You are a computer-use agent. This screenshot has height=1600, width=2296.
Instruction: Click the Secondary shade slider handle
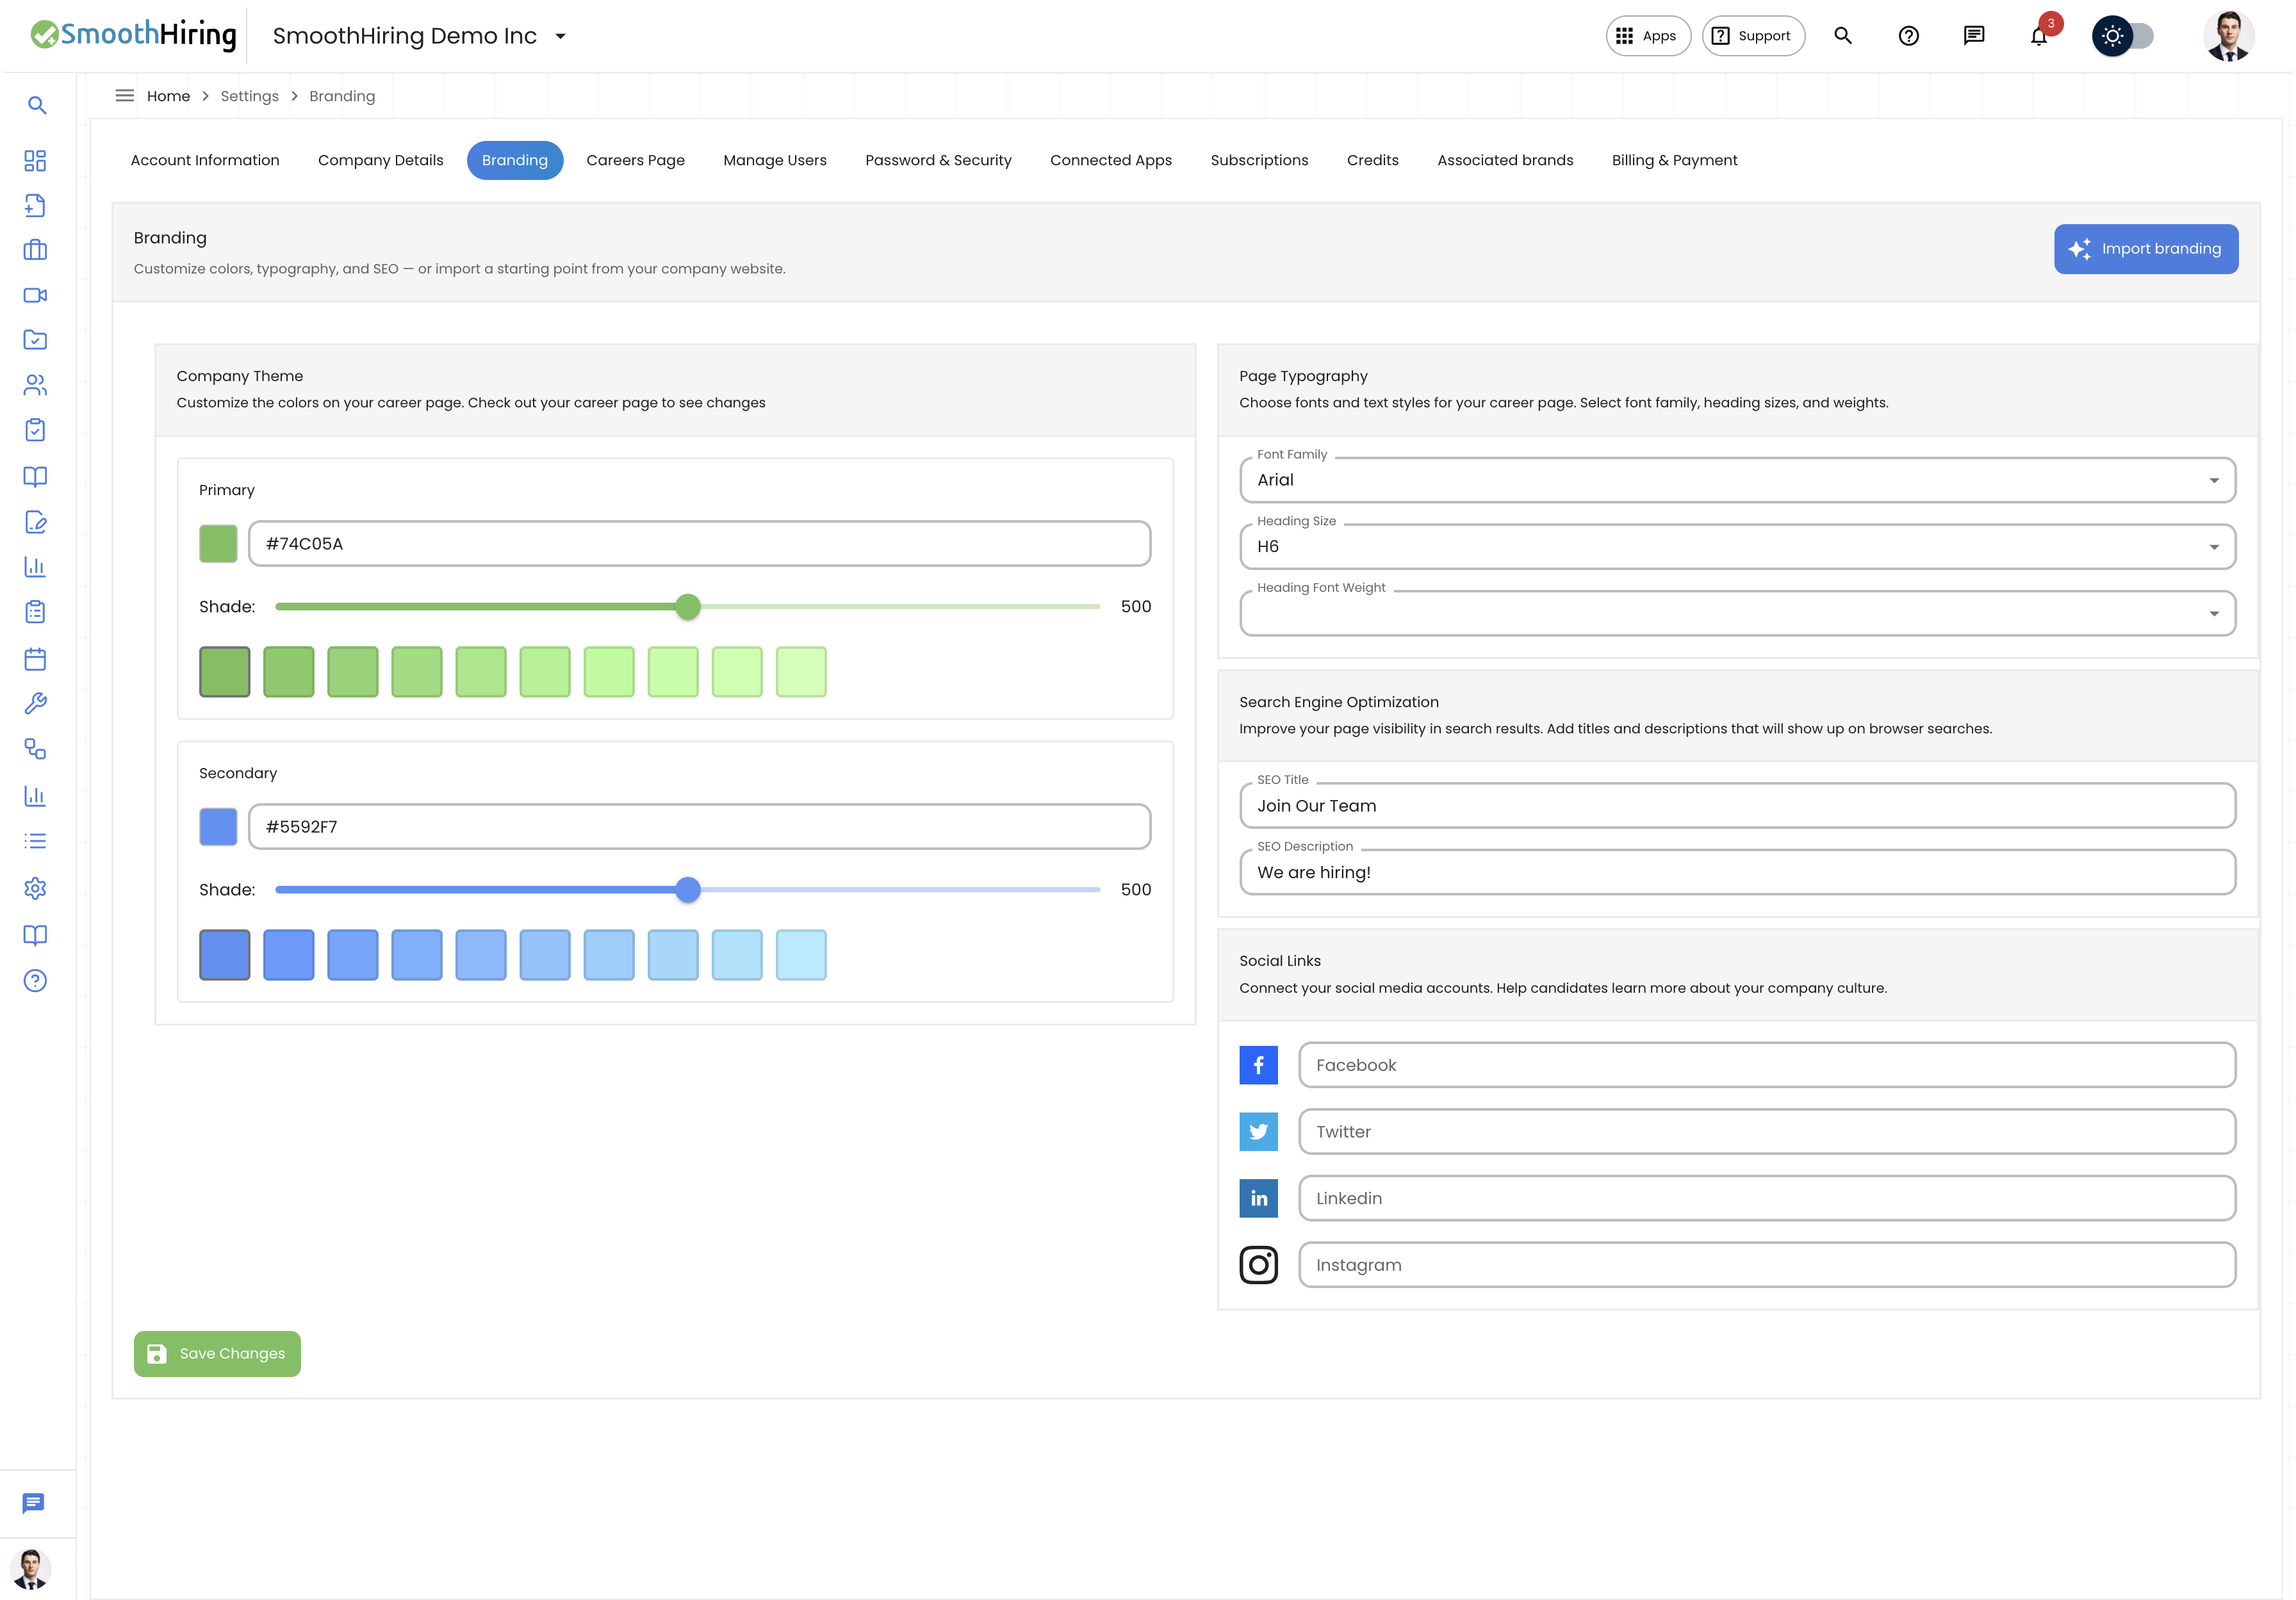coord(688,890)
